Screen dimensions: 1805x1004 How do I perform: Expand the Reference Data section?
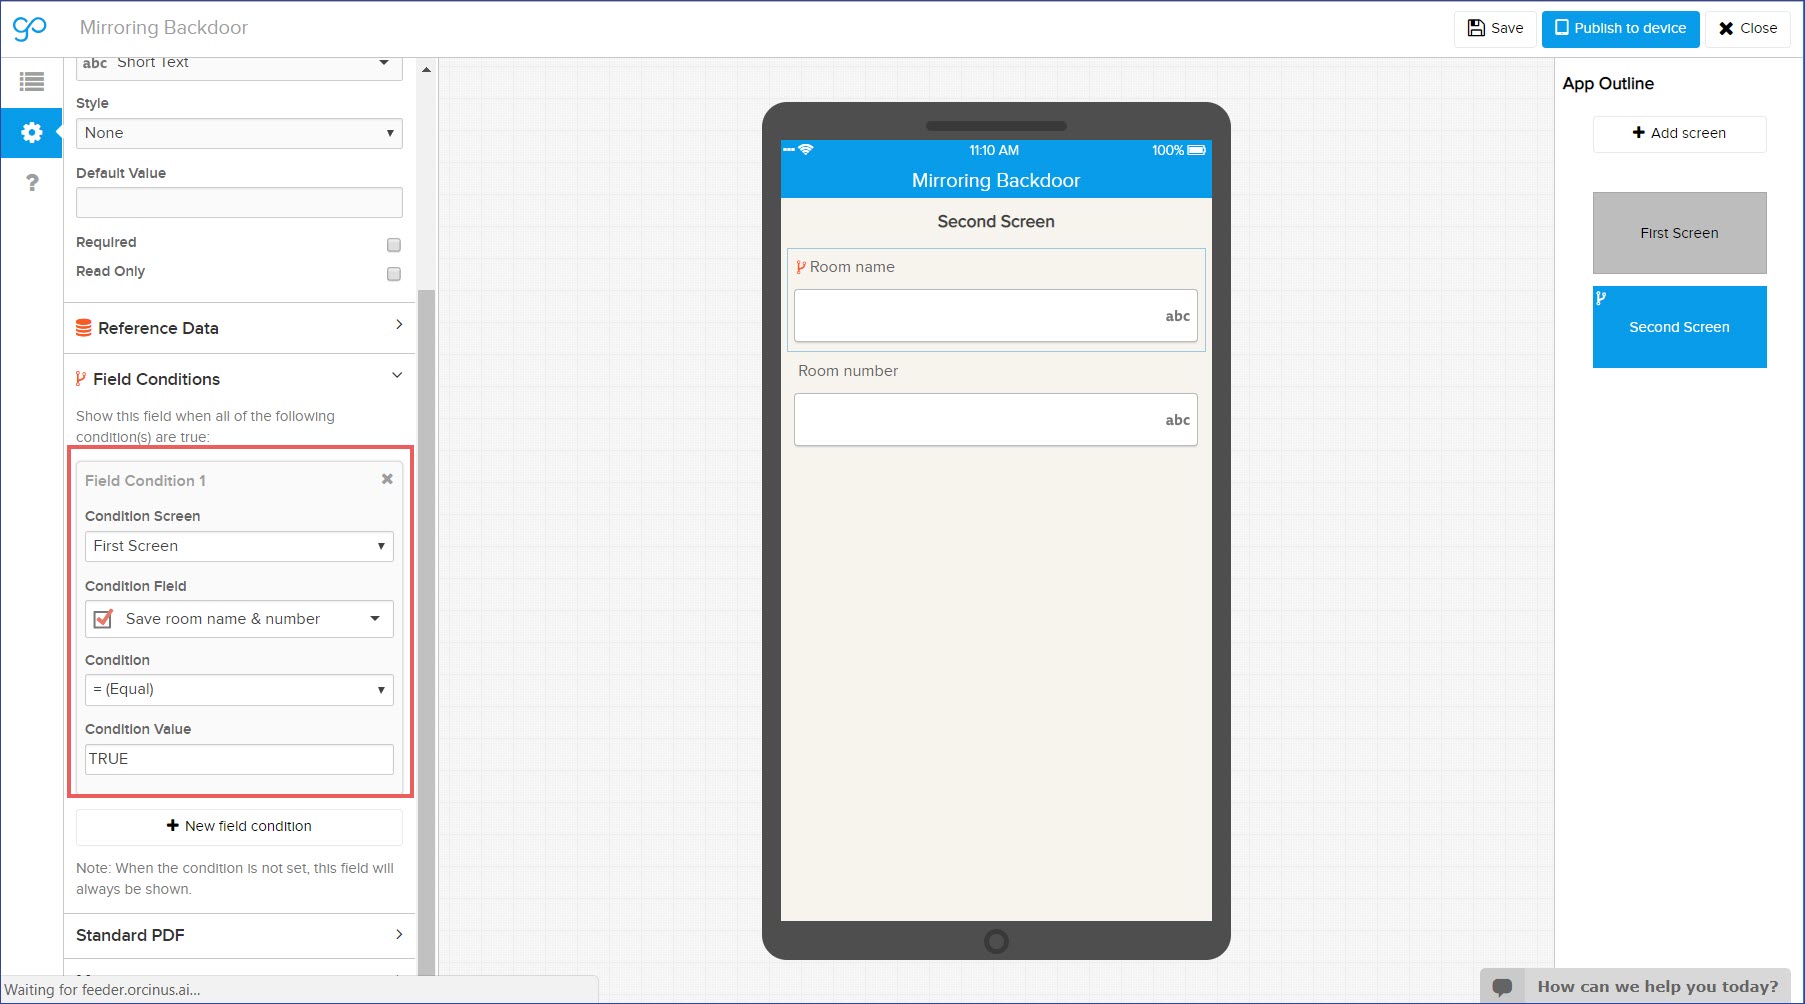point(239,328)
